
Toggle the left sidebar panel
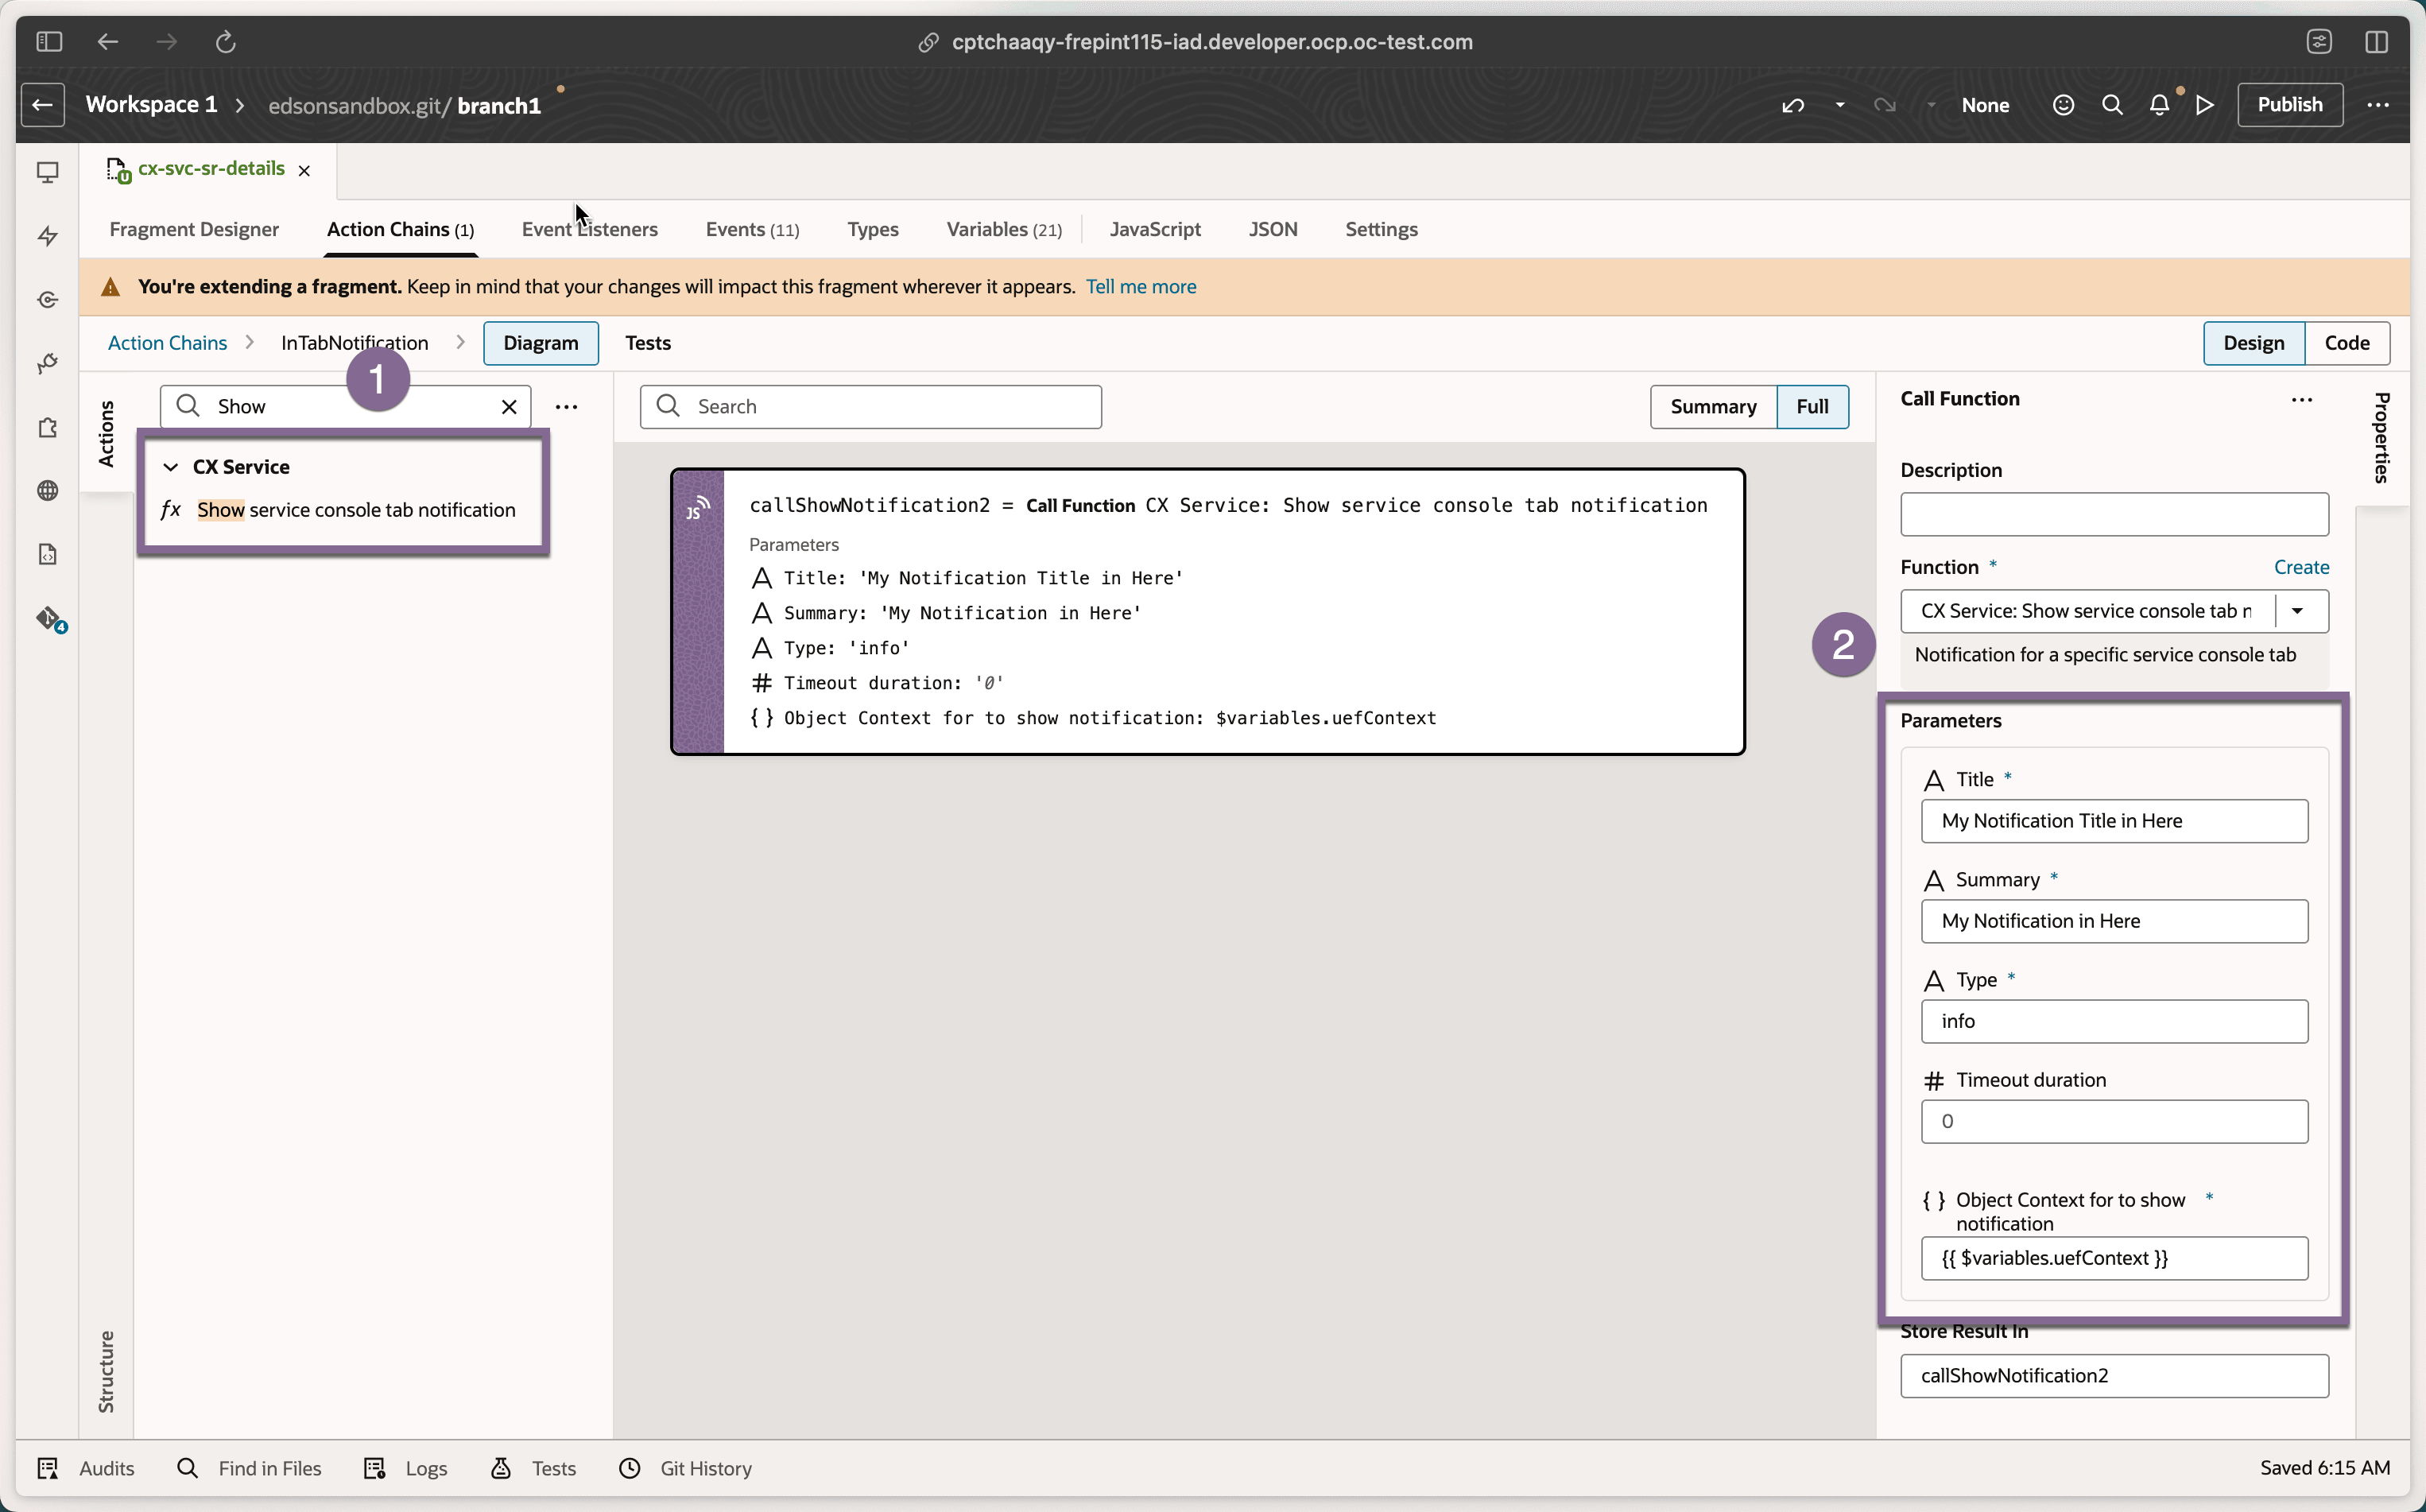coord(48,42)
